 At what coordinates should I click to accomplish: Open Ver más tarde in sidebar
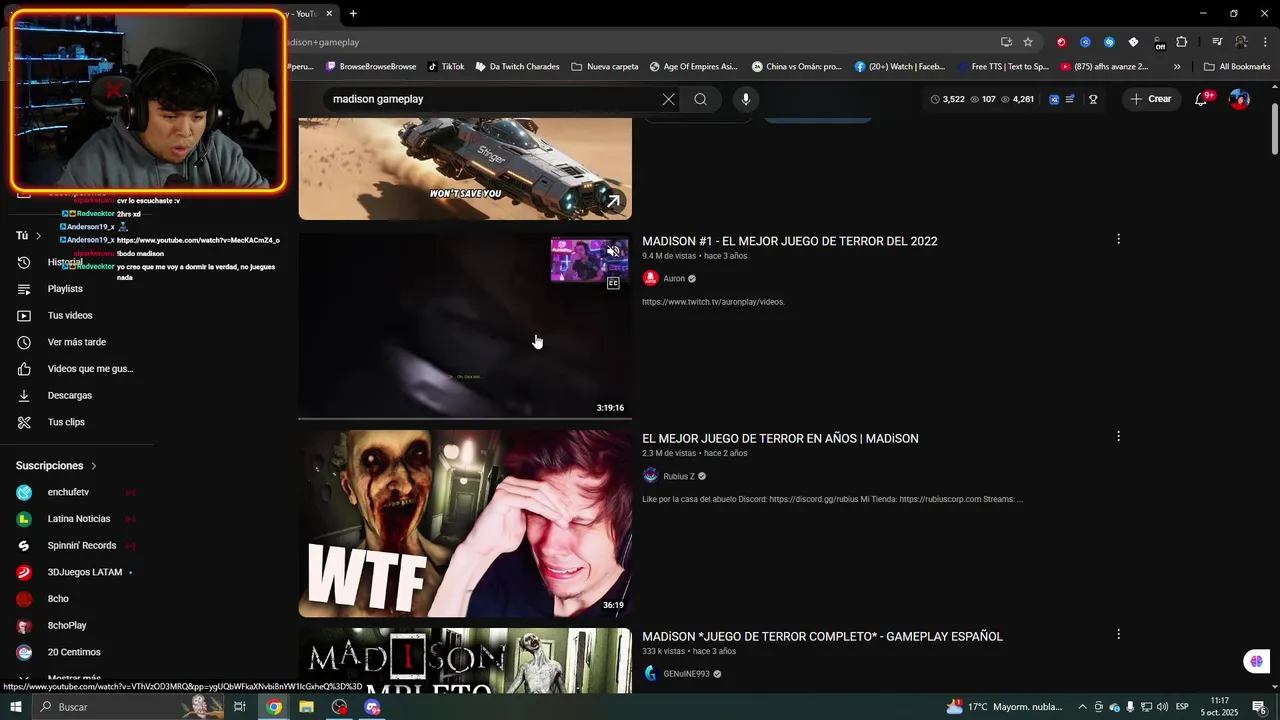(76, 342)
